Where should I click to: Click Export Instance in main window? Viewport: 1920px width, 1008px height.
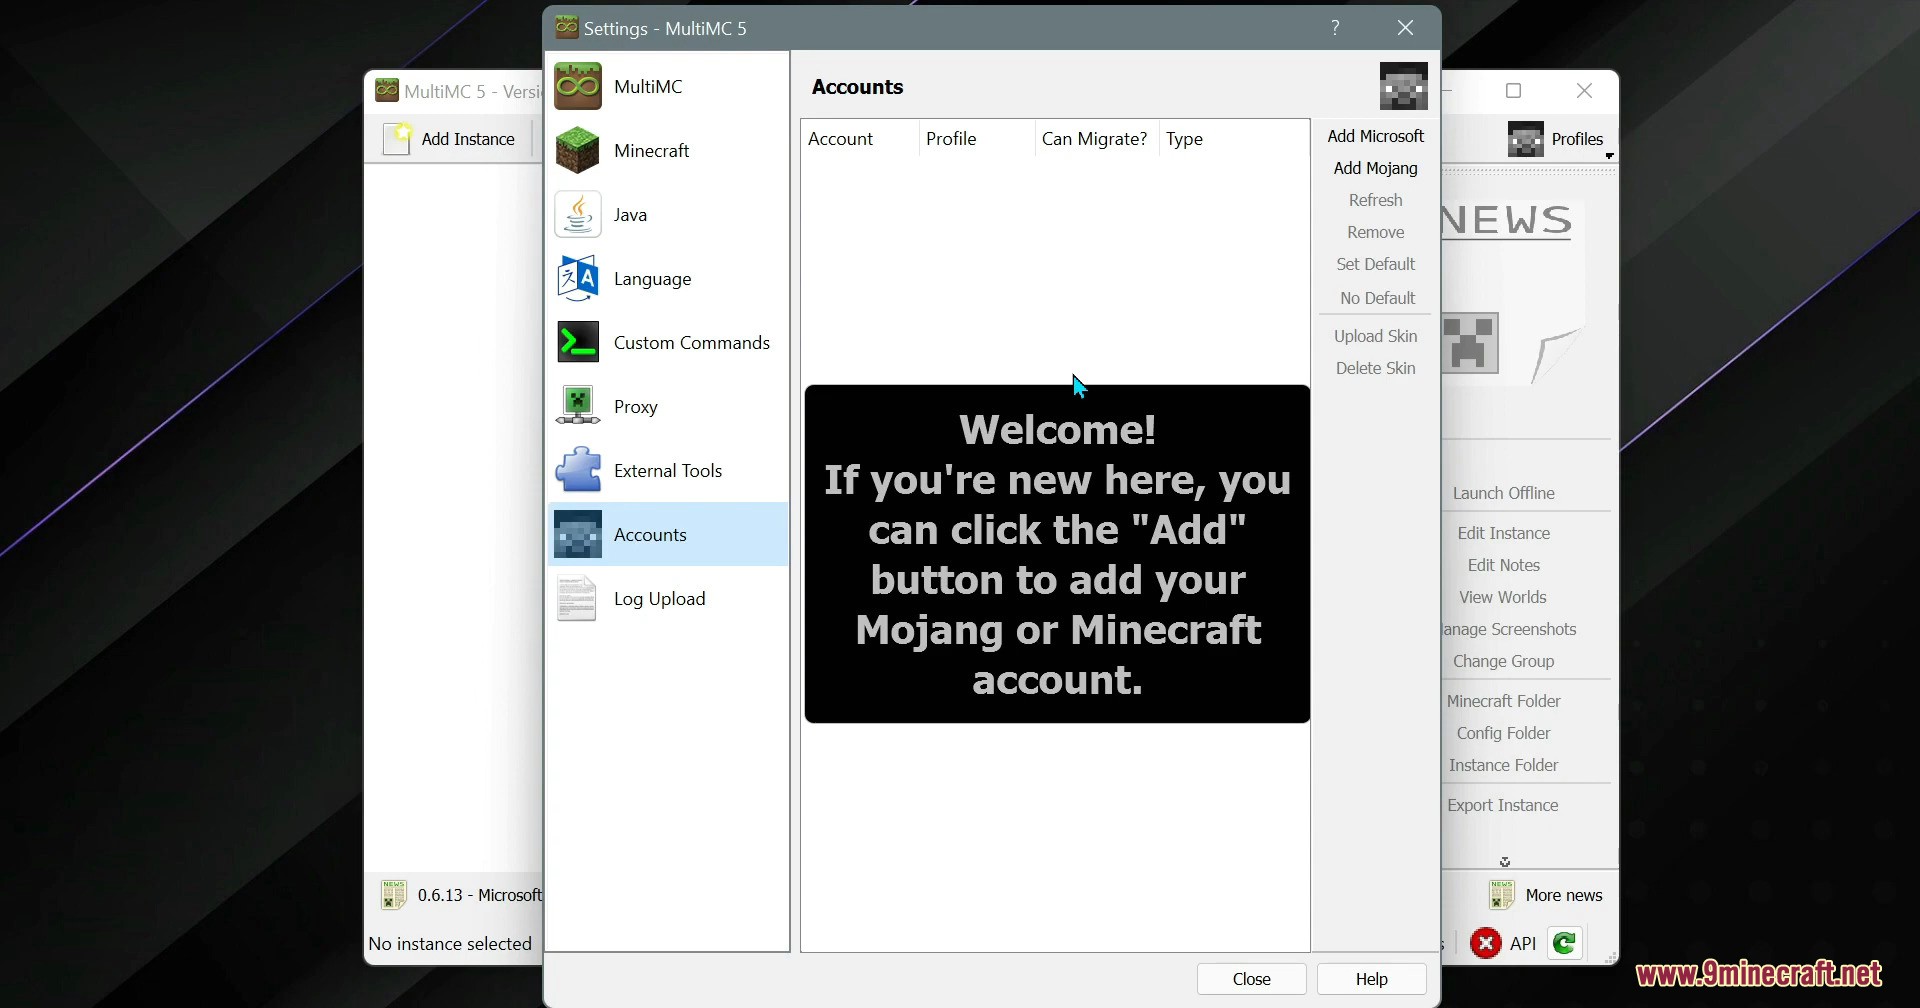coord(1503,805)
